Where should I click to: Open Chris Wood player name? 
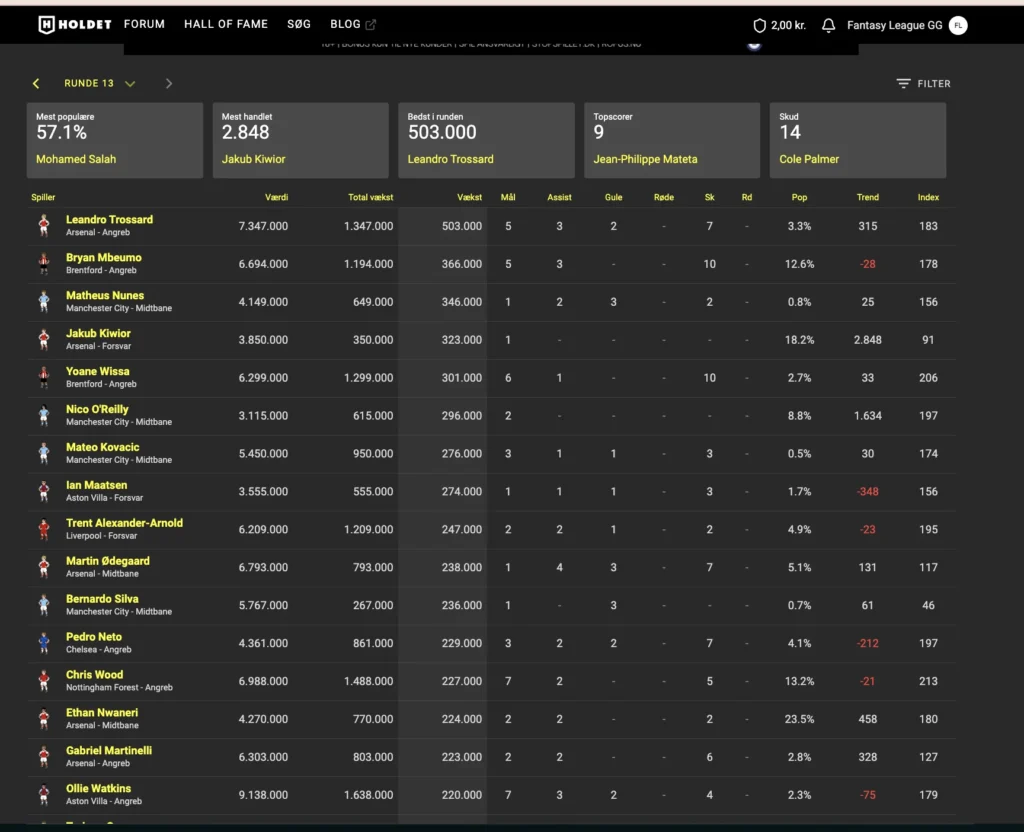94,674
